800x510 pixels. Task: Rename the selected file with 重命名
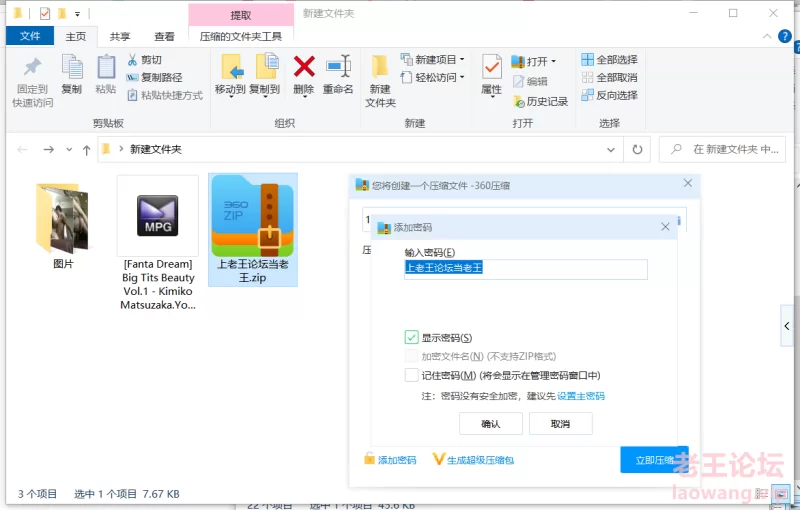tap(338, 75)
